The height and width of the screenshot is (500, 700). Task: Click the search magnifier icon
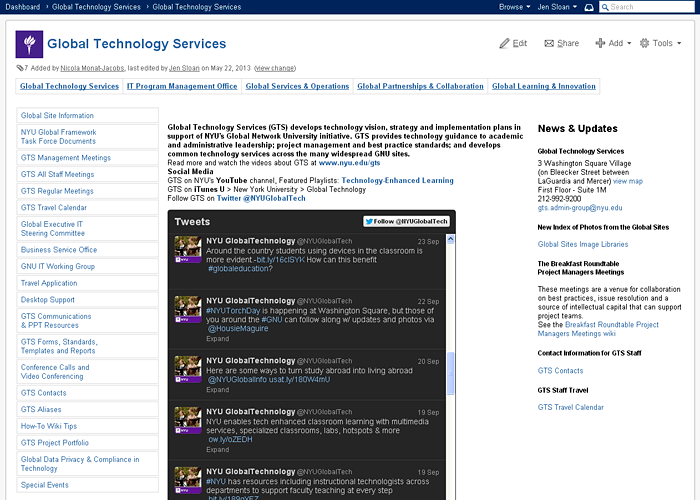click(605, 7)
